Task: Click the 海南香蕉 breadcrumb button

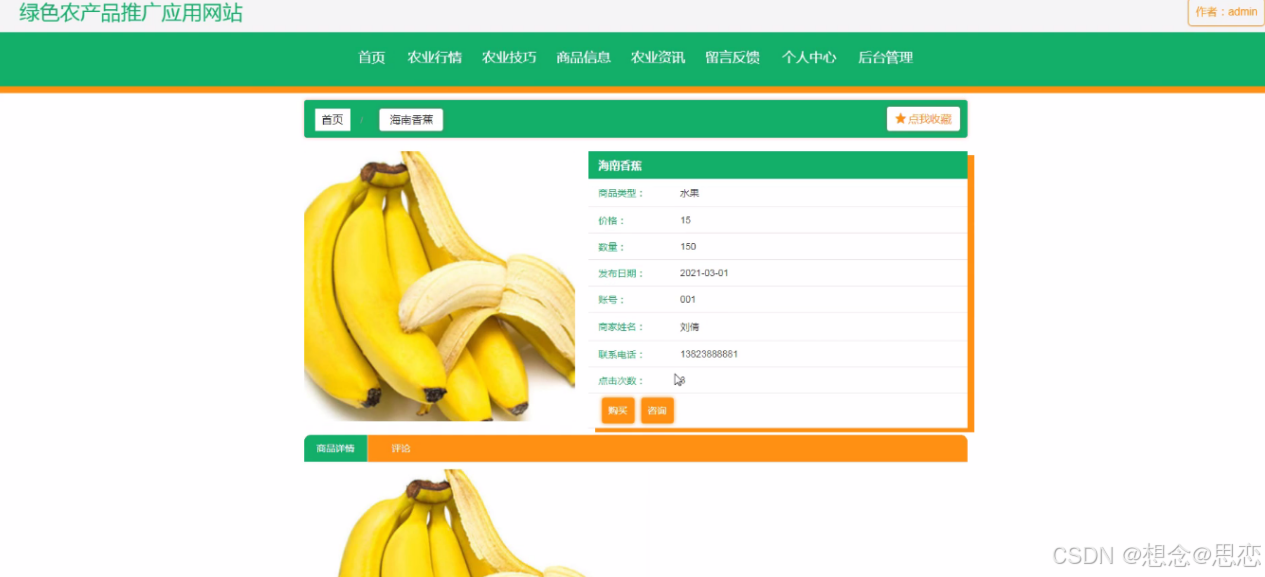Action: pyautogui.click(x=411, y=120)
